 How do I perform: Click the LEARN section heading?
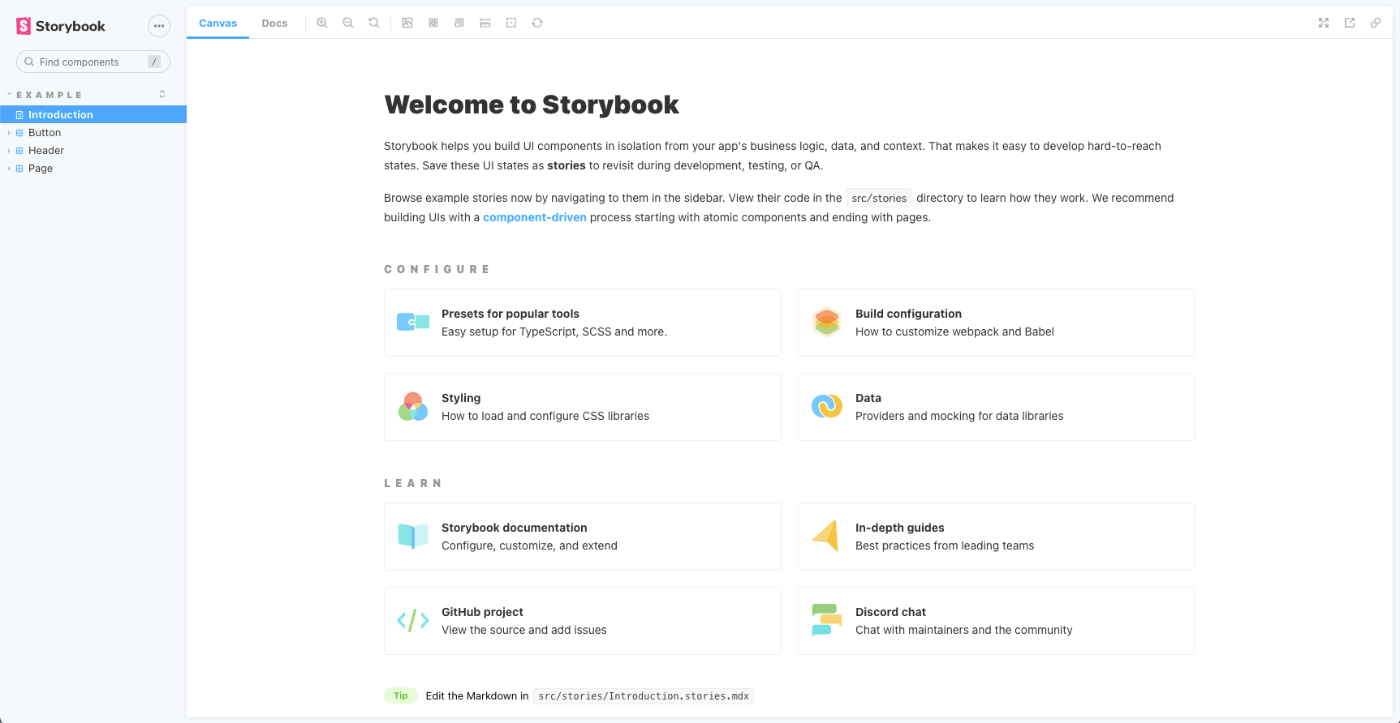coord(413,483)
